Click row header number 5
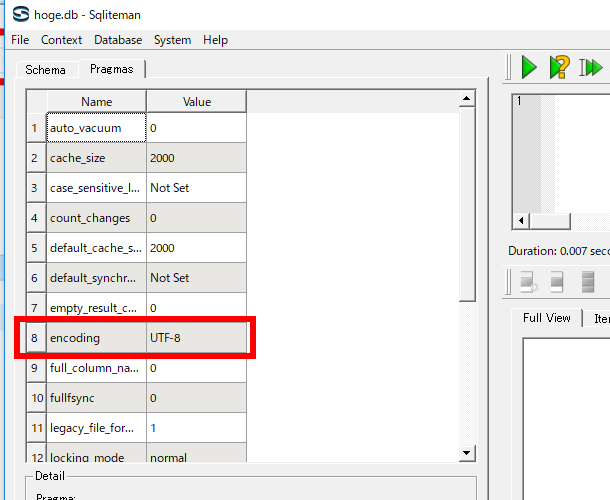610x500 pixels. coord(36,247)
